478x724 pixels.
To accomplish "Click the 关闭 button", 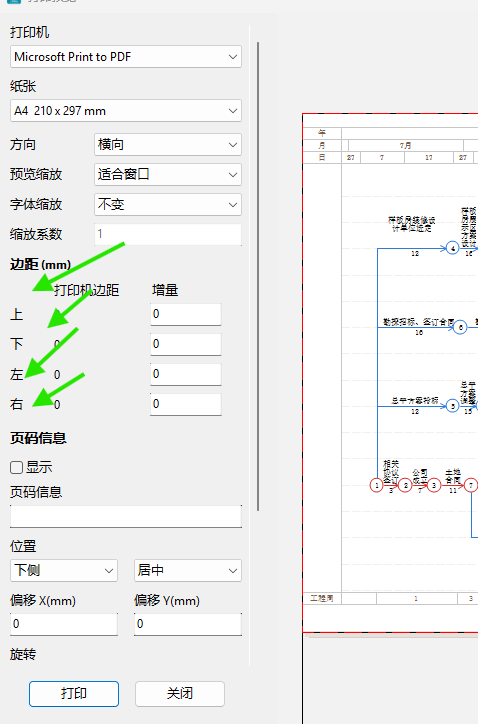I will click(180, 694).
